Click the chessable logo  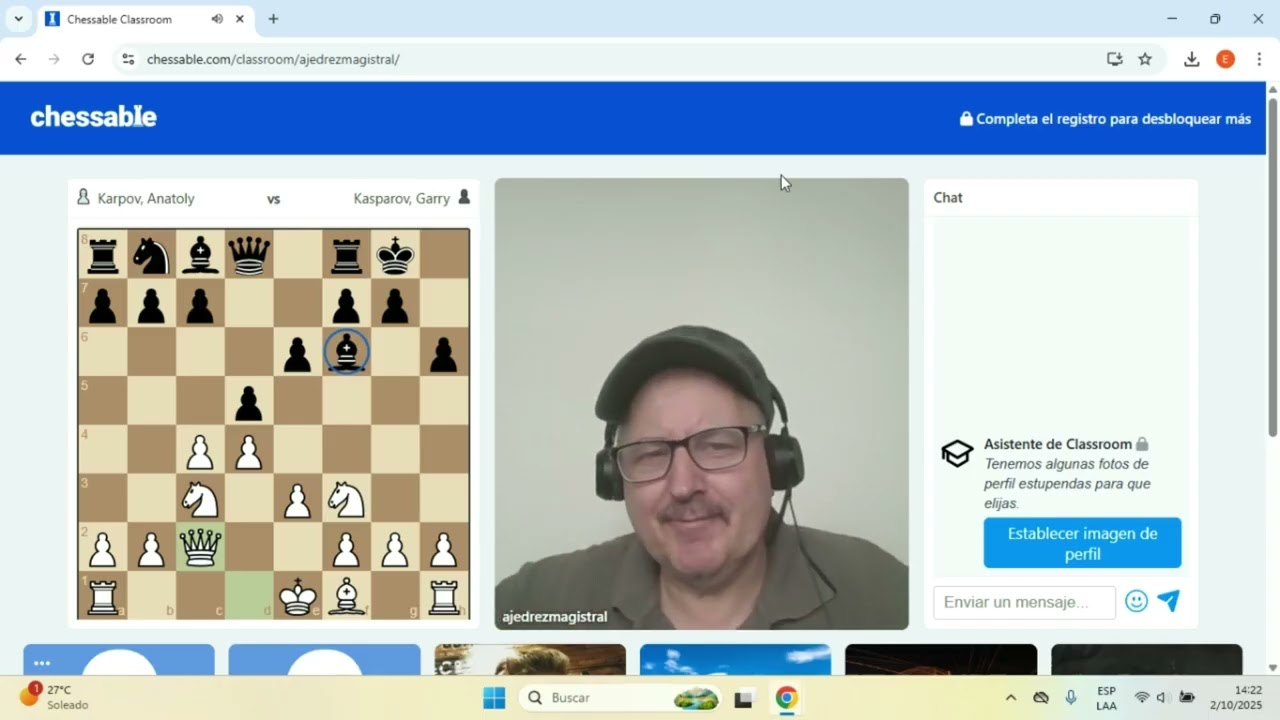point(94,117)
